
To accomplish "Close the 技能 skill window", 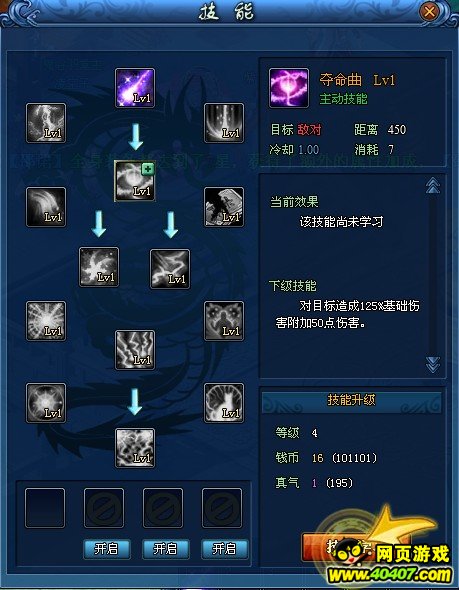I will 429,12.
